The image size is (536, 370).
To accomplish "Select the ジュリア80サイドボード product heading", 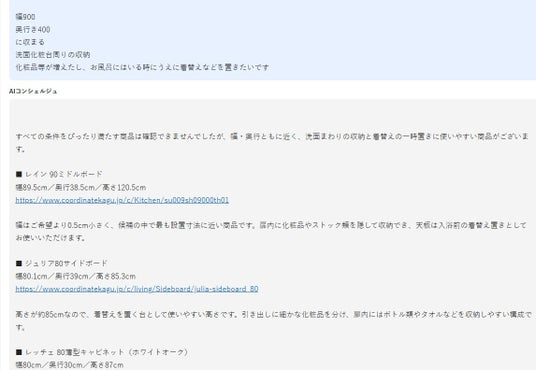I will point(66,263).
